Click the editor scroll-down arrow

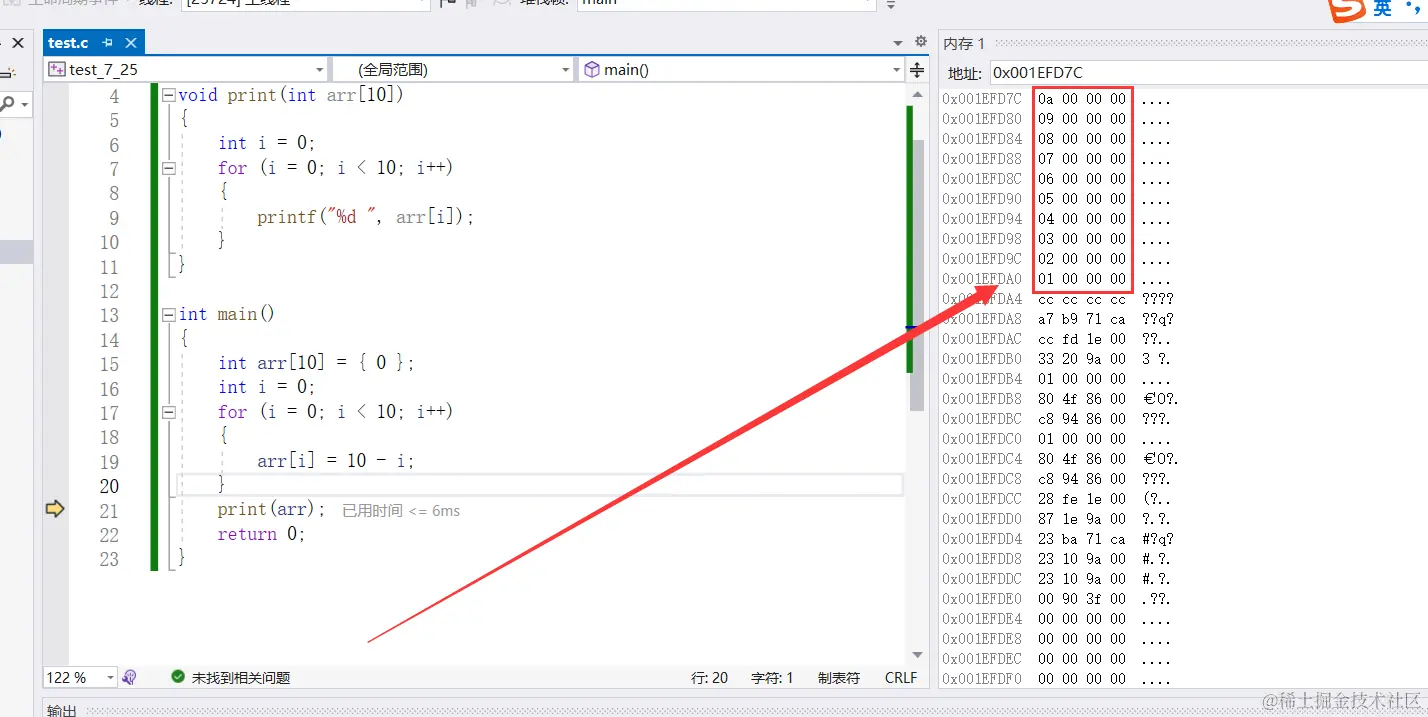pyautogui.click(x=917, y=654)
